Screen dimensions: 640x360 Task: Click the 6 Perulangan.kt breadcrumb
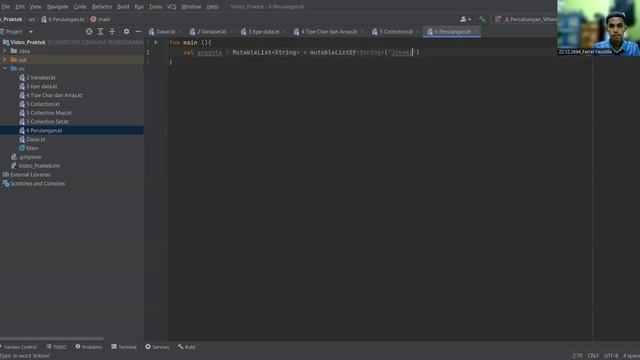pos(62,19)
